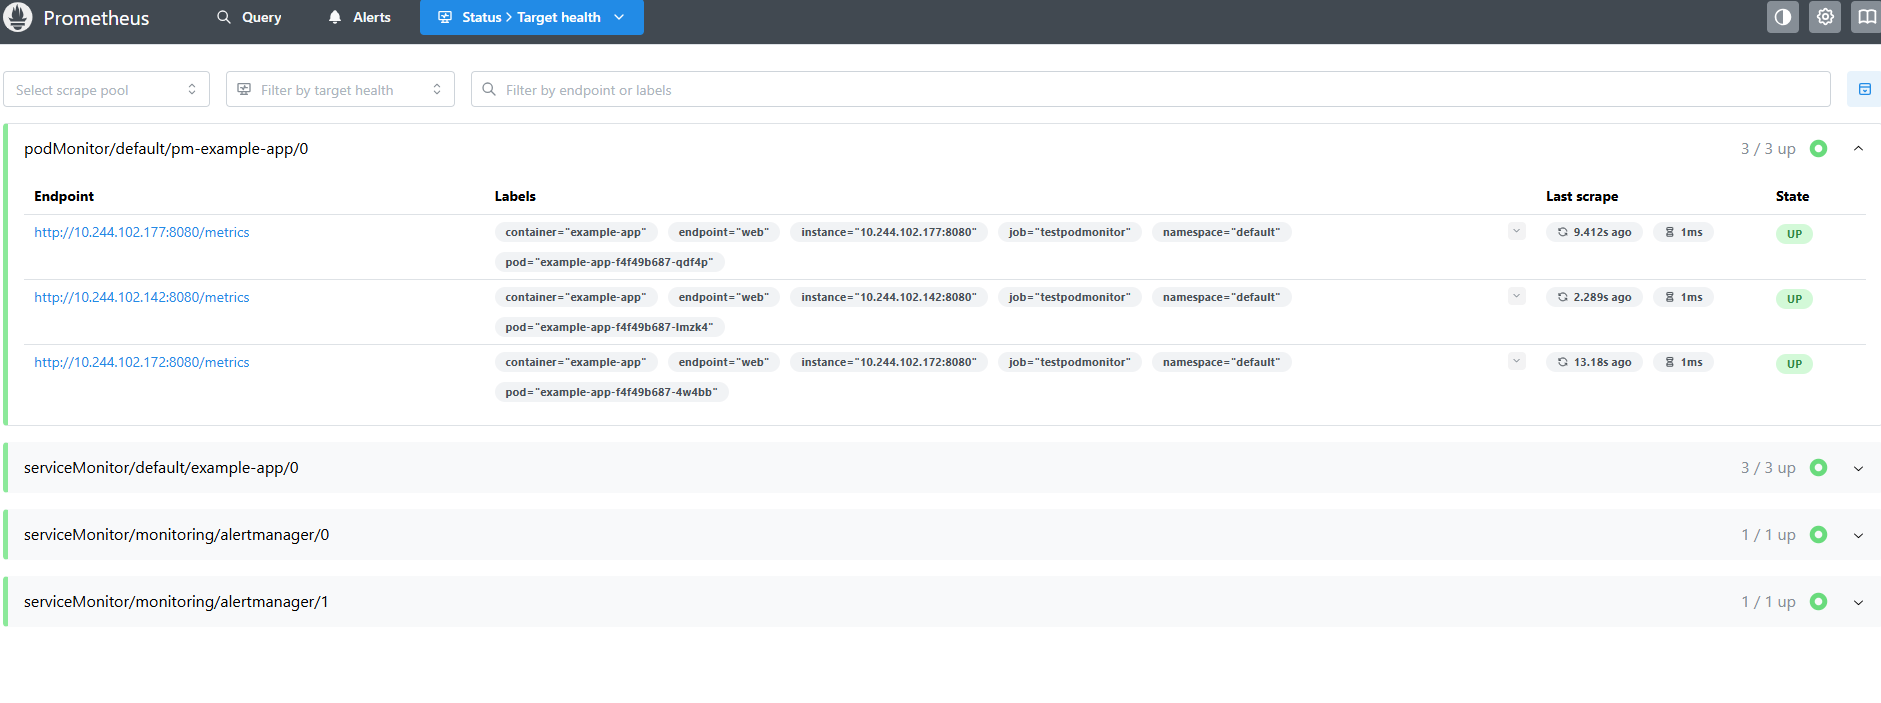Click the Last scrape column header
Screen dimensions: 1881x703
click(x=1582, y=196)
